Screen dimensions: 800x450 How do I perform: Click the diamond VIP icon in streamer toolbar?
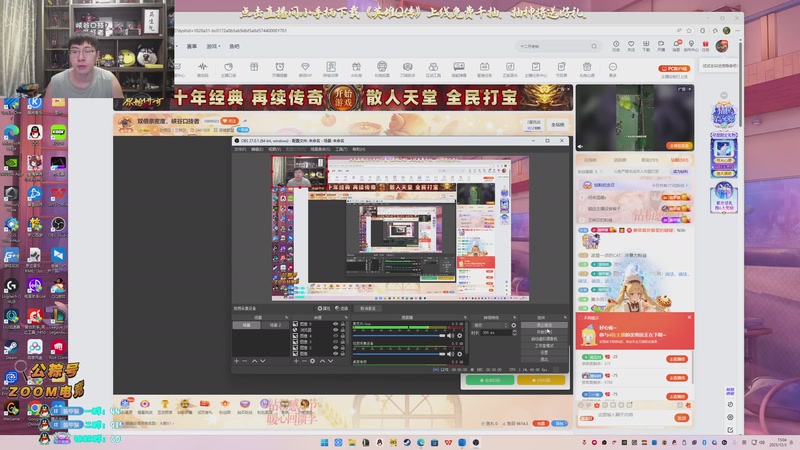pyautogui.click(x=305, y=67)
